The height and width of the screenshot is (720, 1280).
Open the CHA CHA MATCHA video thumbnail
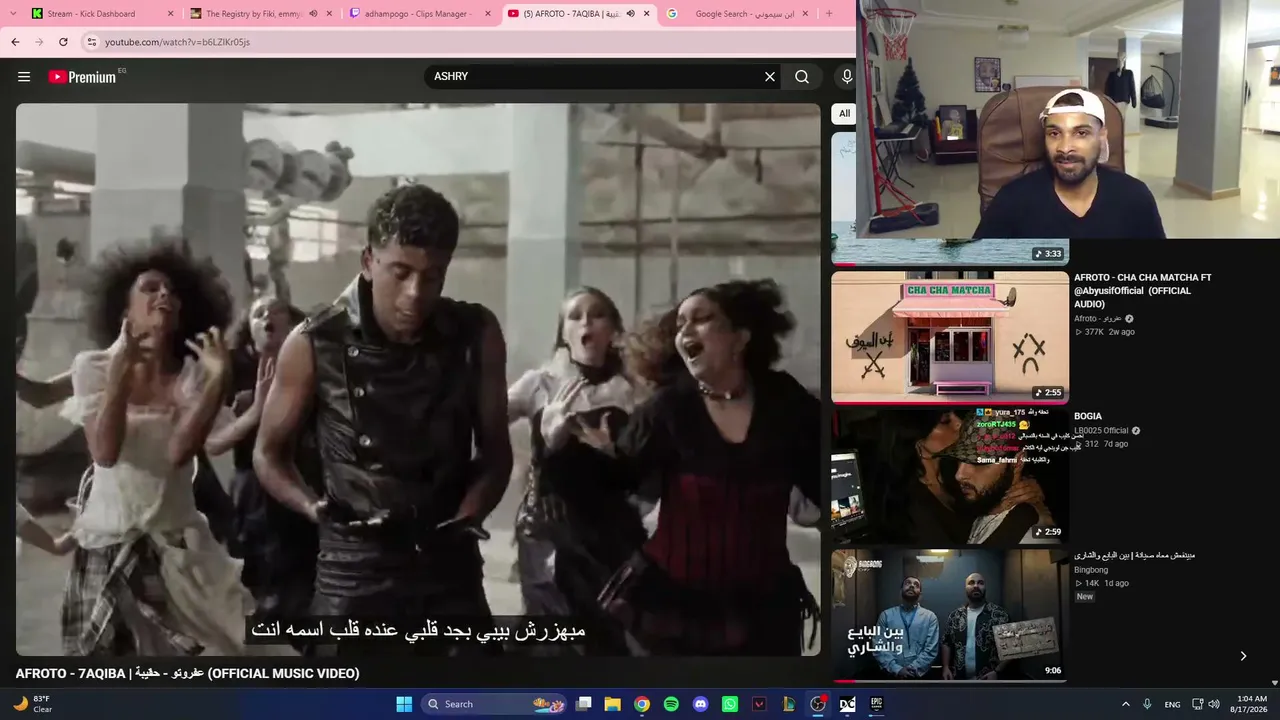pos(949,337)
